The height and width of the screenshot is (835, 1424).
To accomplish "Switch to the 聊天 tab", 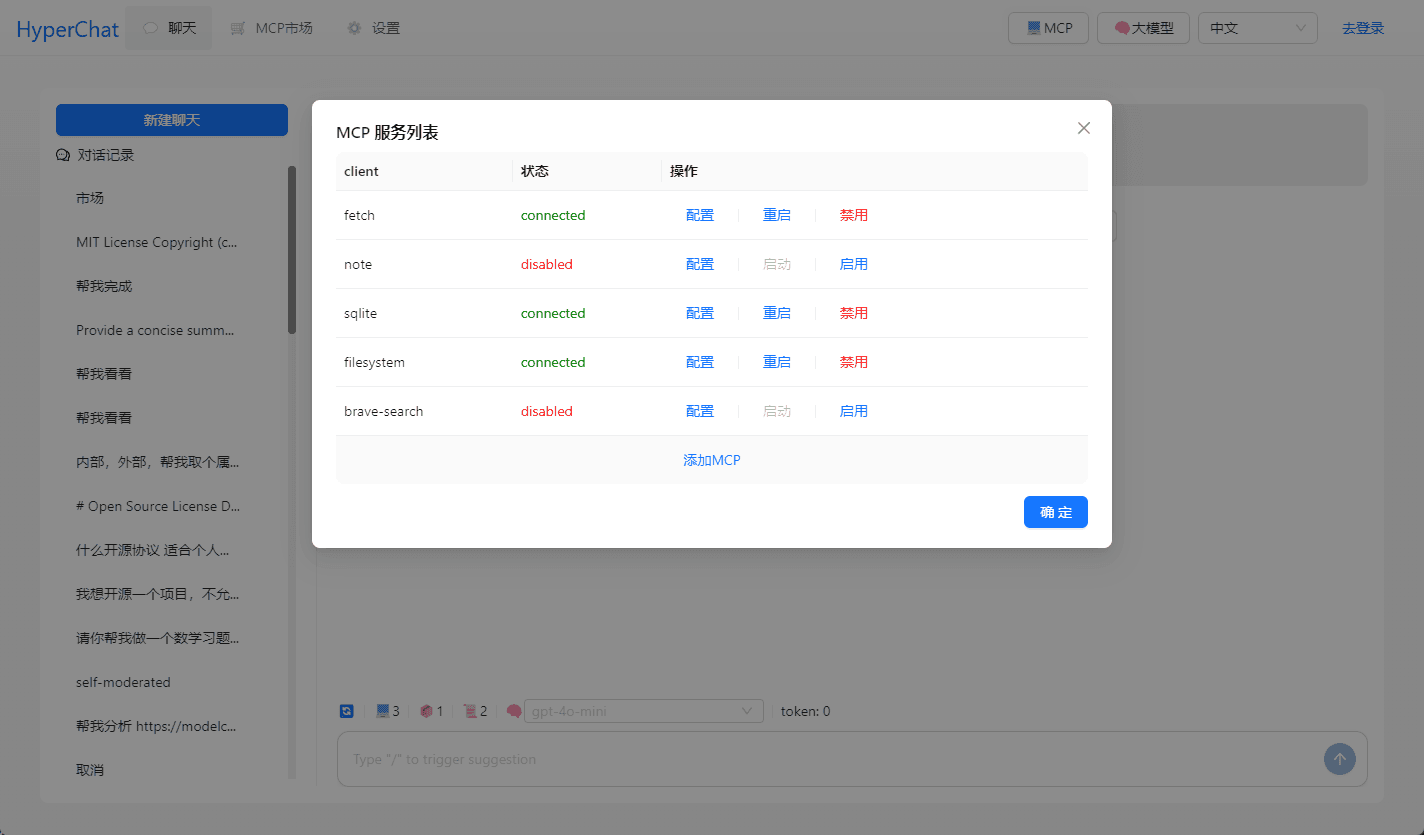I will [169, 28].
